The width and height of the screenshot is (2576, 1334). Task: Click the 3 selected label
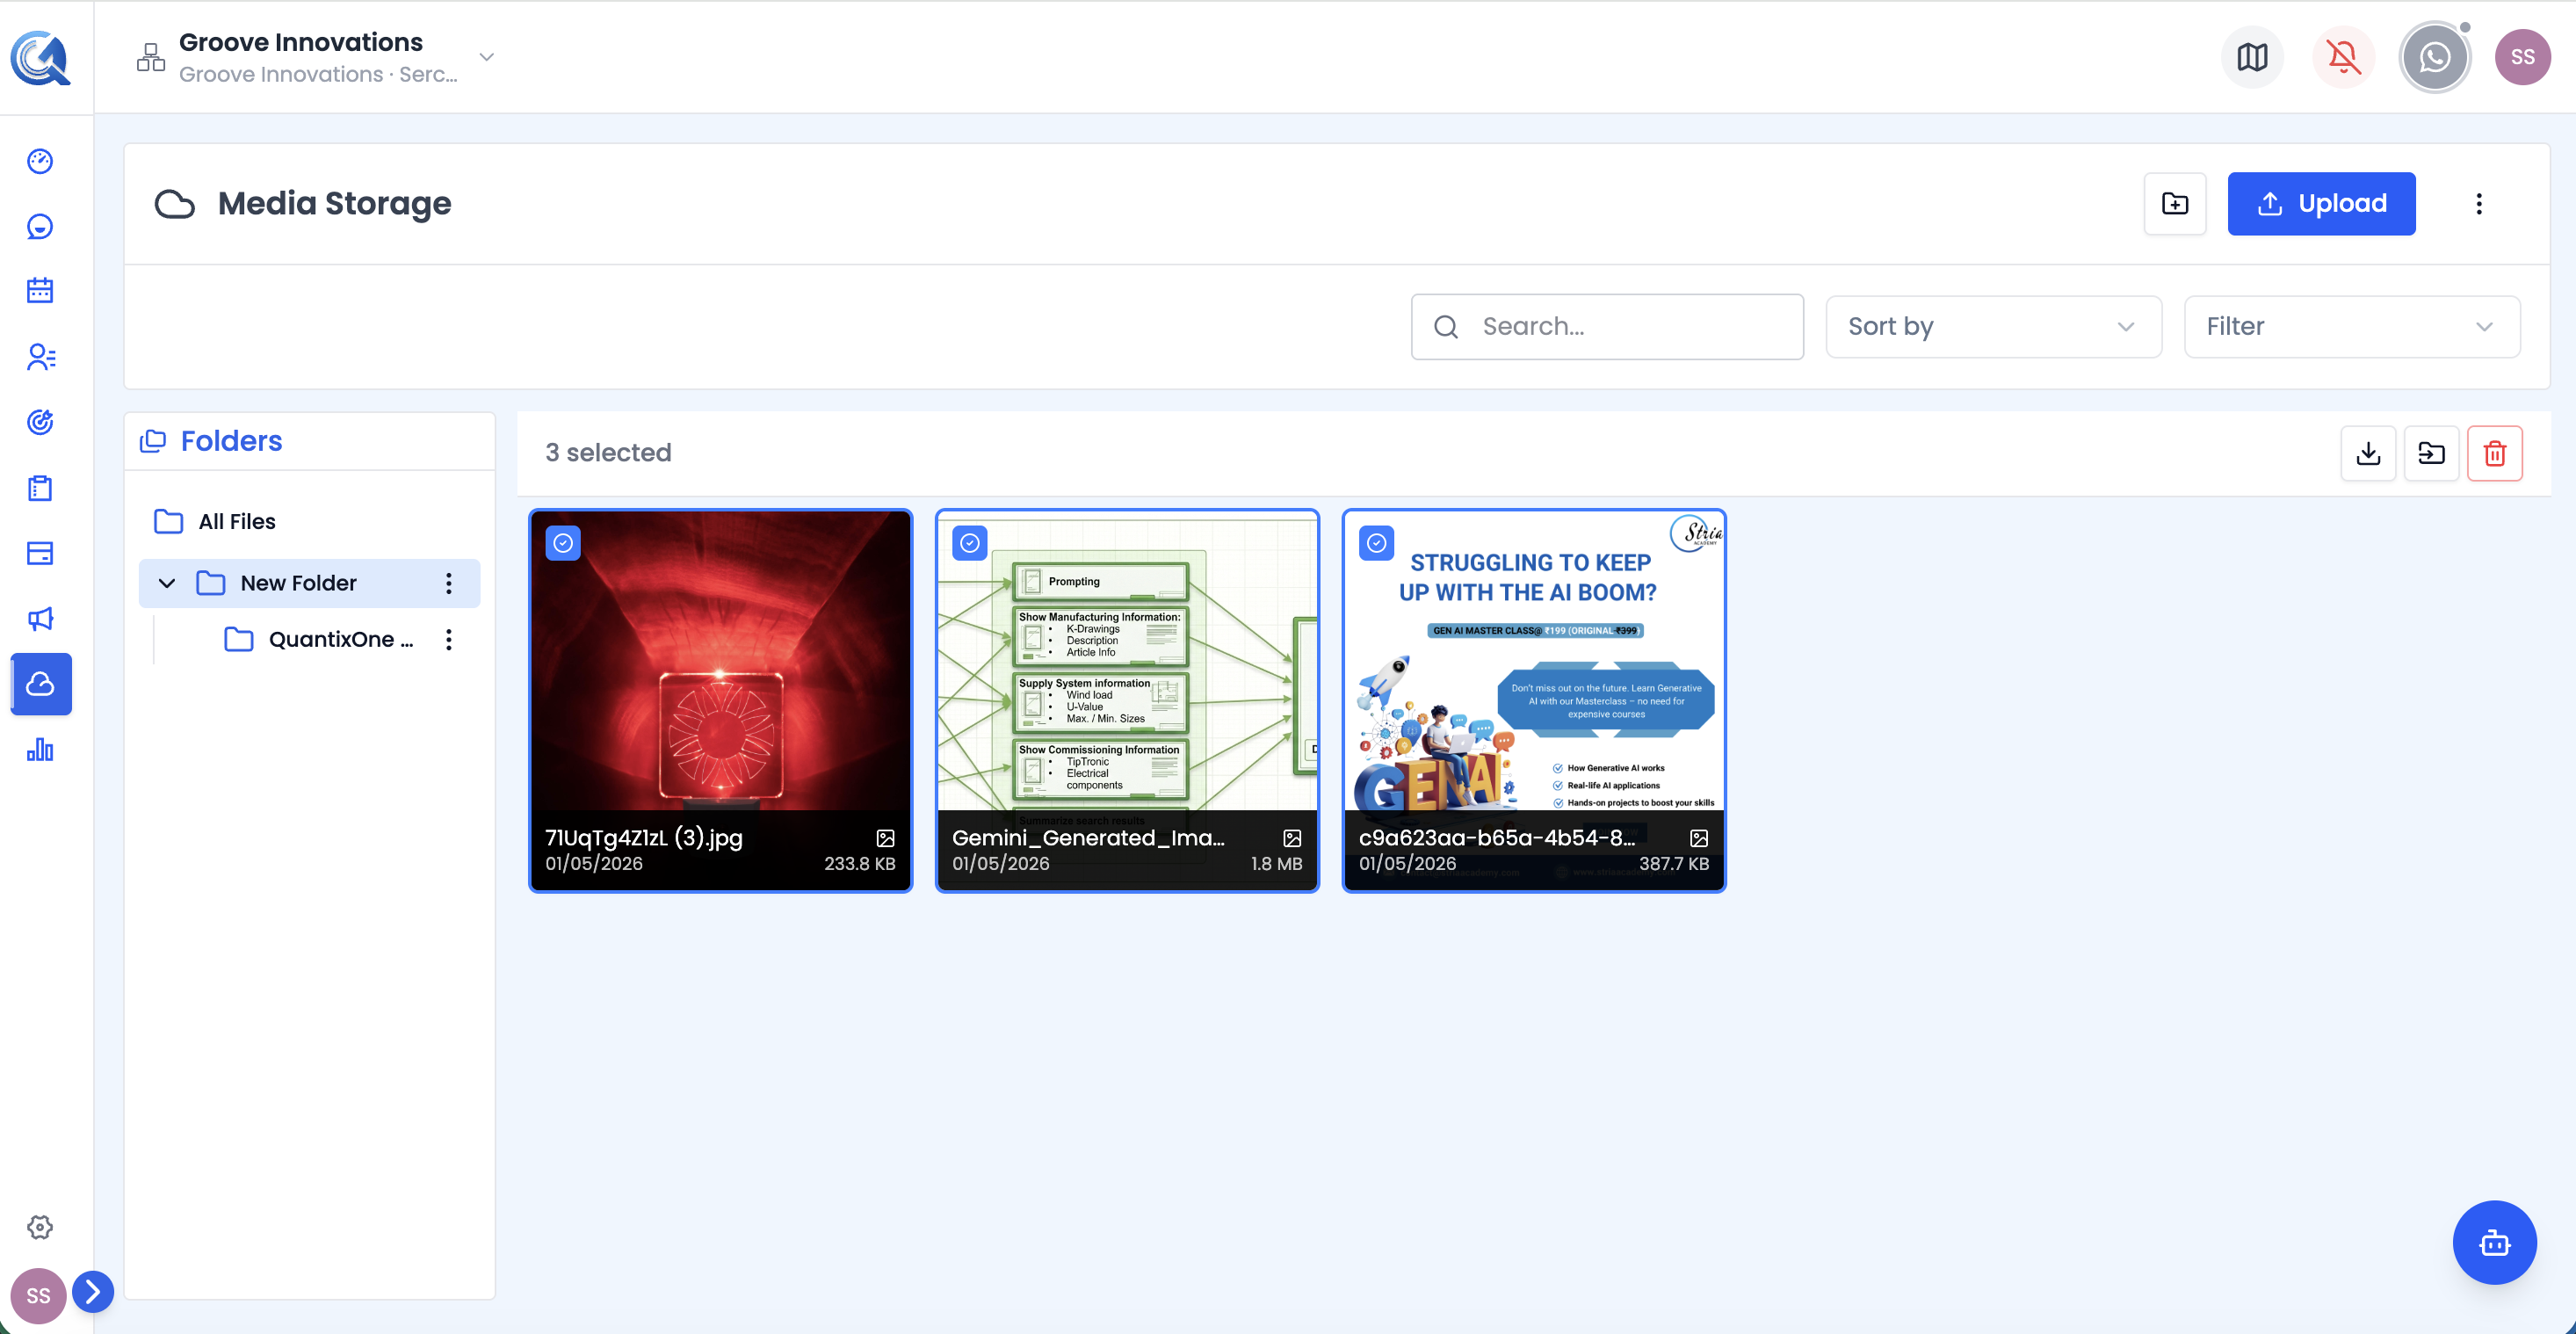(608, 453)
